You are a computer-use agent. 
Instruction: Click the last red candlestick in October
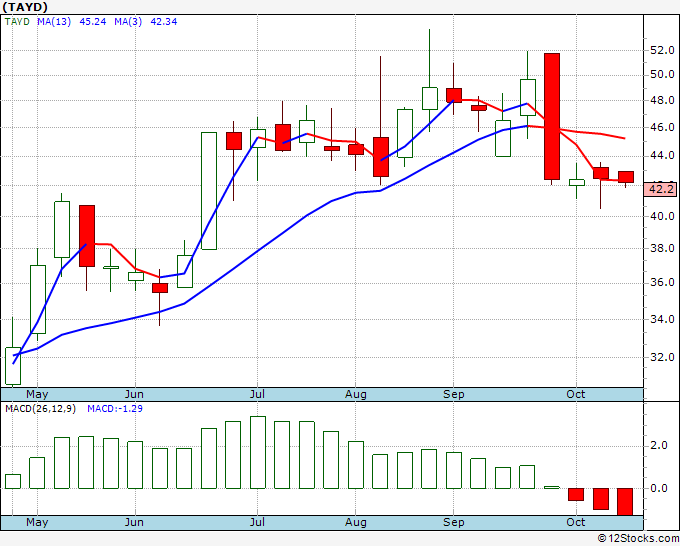pyautogui.click(x=626, y=177)
